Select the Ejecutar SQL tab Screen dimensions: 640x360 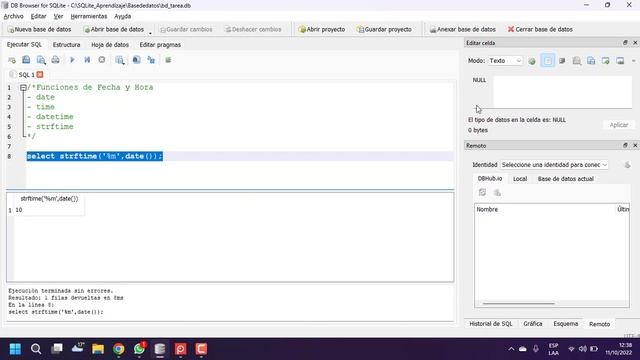pos(24,44)
